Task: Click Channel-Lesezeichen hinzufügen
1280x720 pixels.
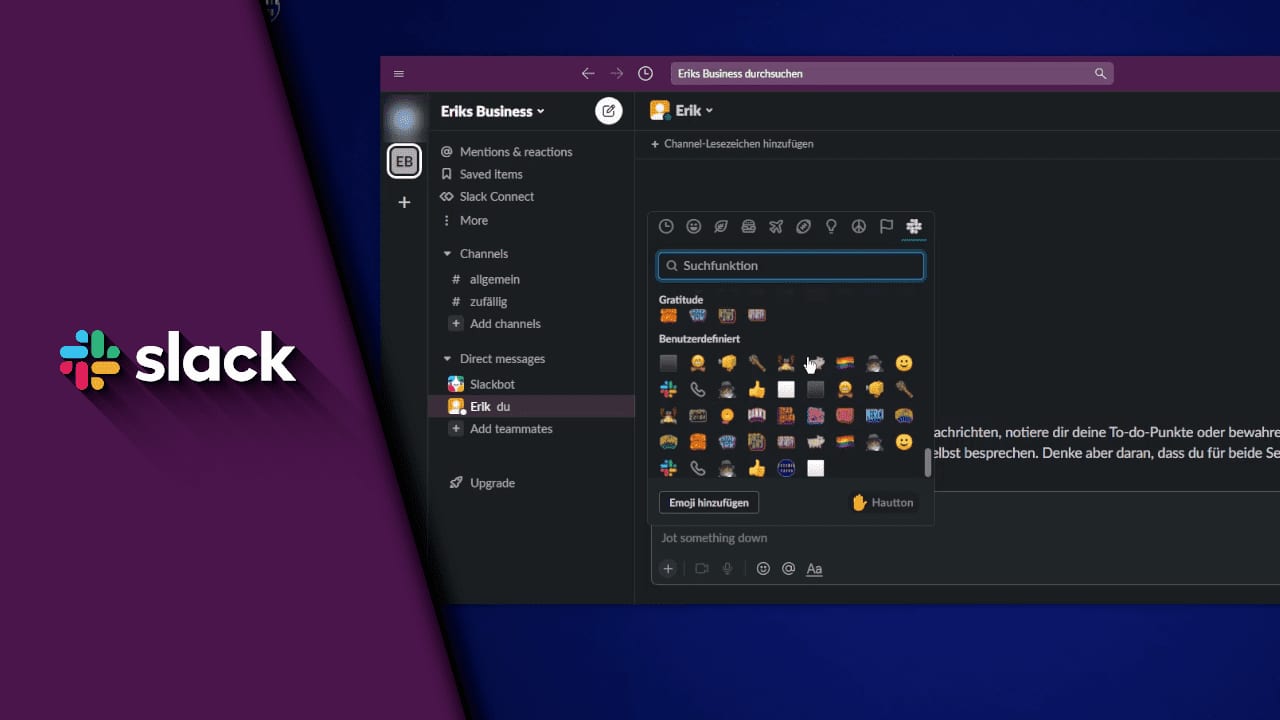Action: click(732, 144)
